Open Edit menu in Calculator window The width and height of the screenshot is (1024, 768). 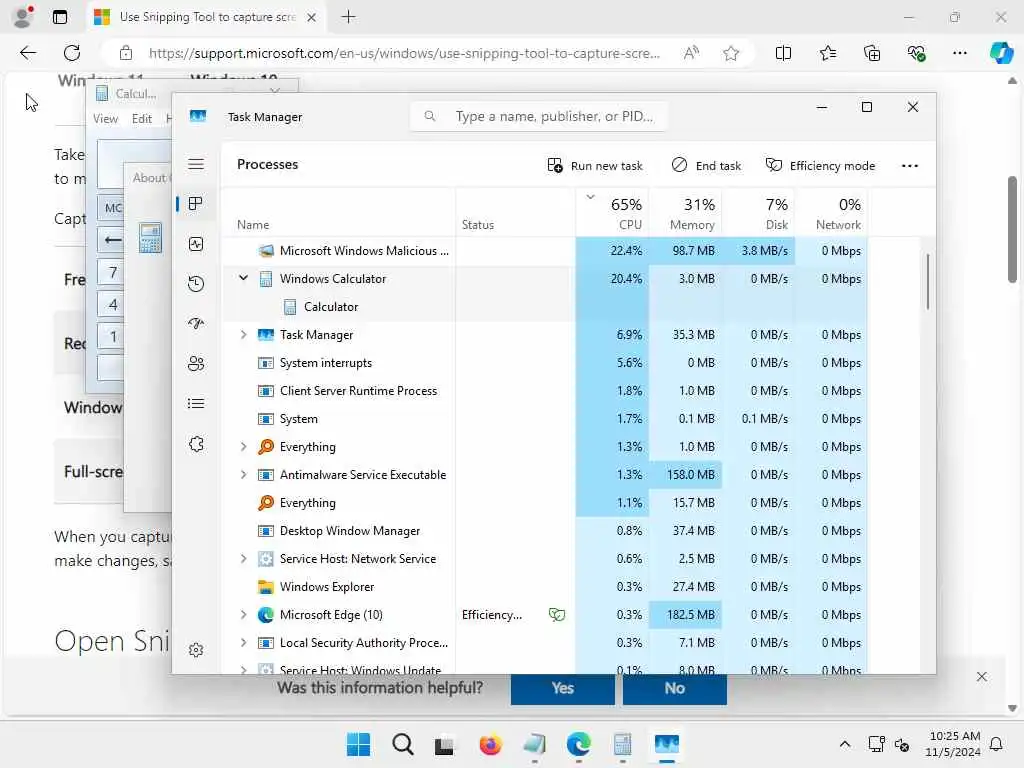pyautogui.click(x=142, y=119)
